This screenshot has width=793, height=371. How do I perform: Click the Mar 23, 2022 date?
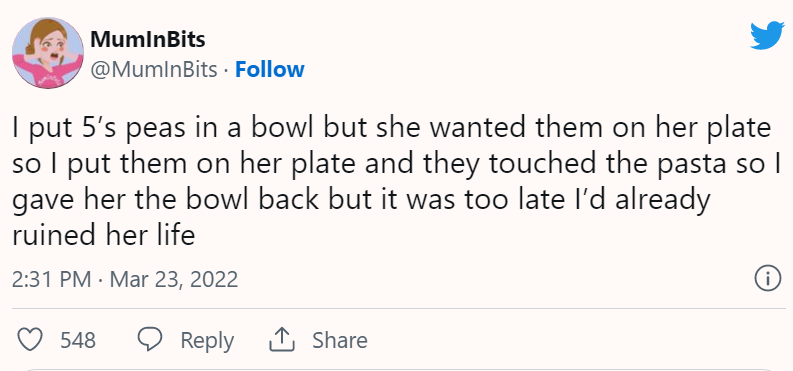click(x=174, y=280)
